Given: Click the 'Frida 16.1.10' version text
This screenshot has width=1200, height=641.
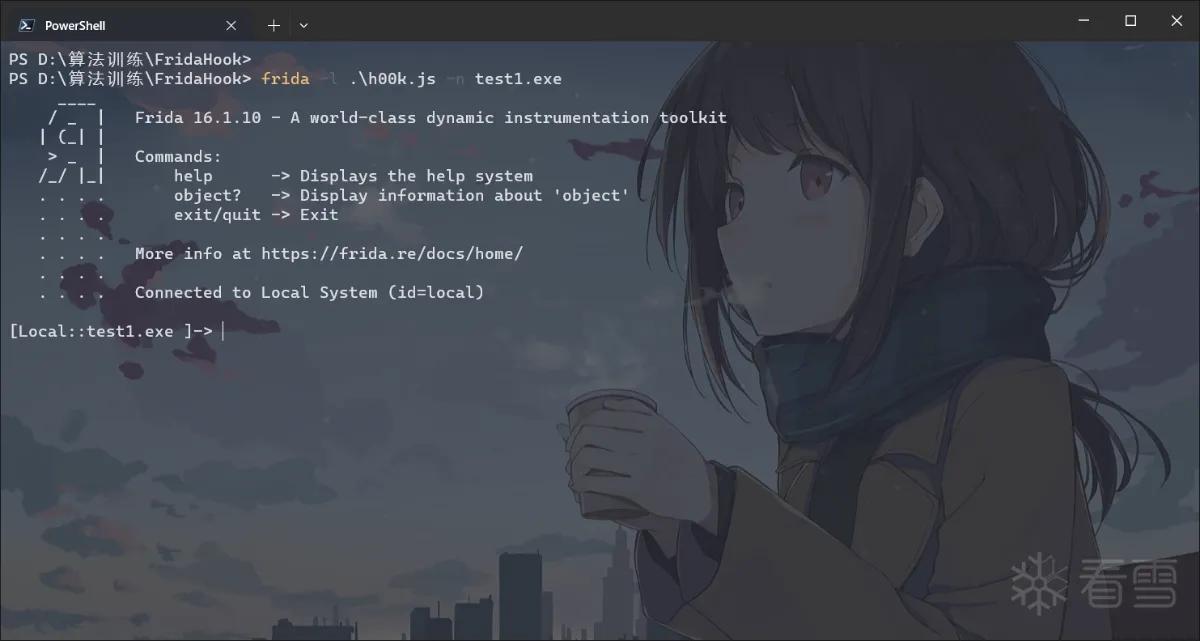Looking at the screenshot, I should (x=198, y=117).
